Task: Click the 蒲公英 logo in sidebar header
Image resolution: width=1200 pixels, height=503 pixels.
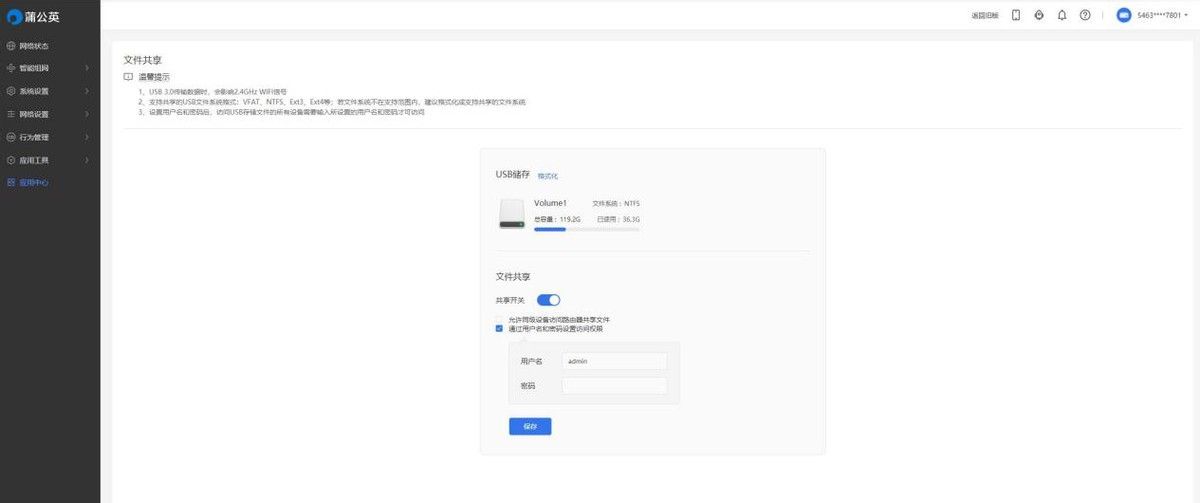Action: point(35,15)
